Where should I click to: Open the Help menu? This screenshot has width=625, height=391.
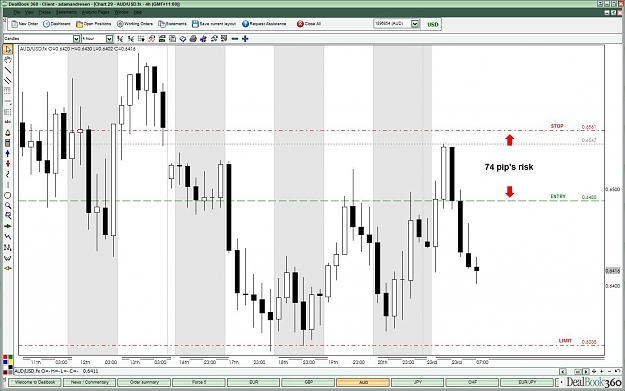138,12
